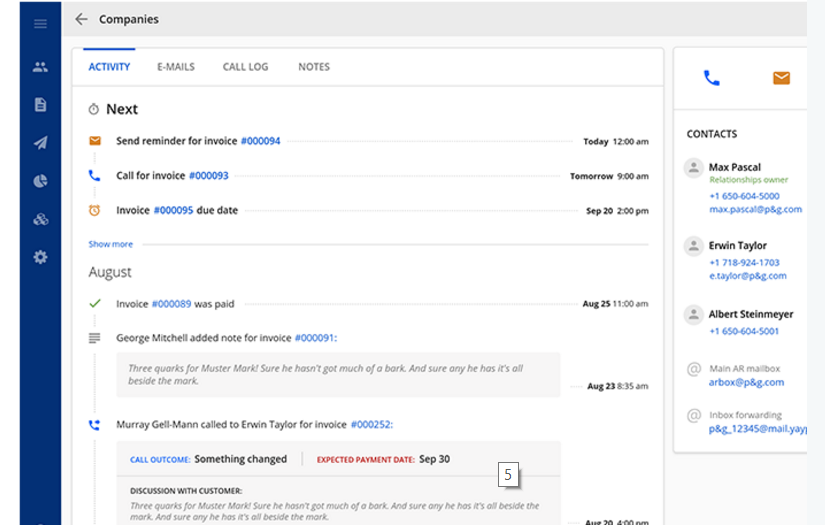Switch to the E-mails tab
The width and height of the screenshot is (825, 525).
pos(176,67)
